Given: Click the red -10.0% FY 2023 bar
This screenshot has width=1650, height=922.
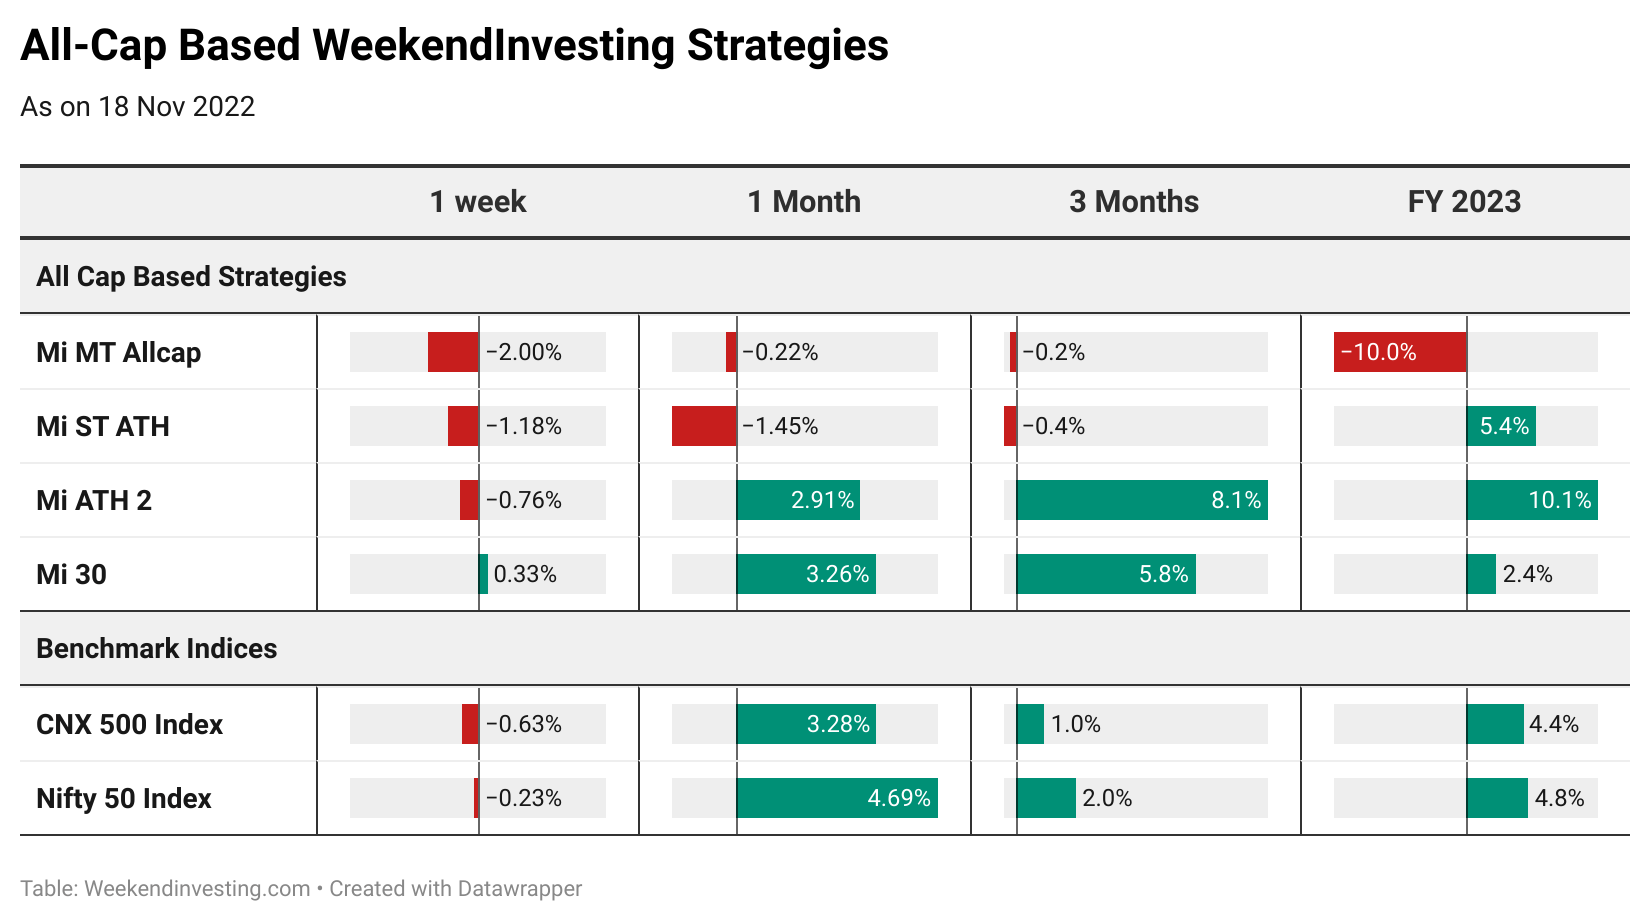Looking at the screenshot, I should coord(1400,352).
